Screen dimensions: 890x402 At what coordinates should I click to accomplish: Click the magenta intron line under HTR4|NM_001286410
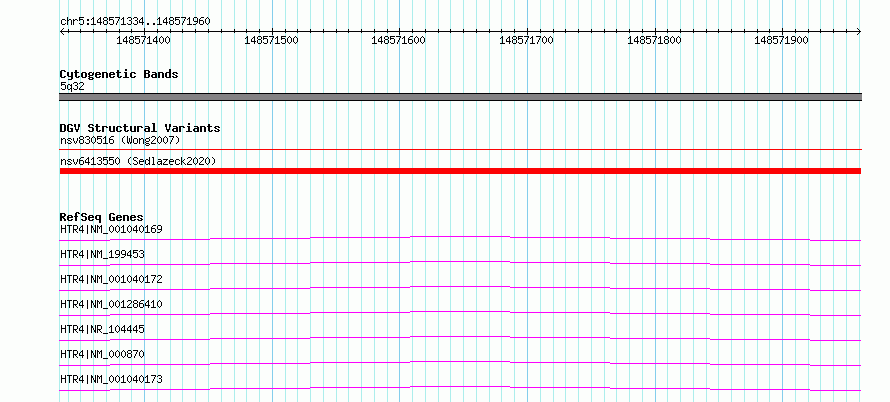460,313
